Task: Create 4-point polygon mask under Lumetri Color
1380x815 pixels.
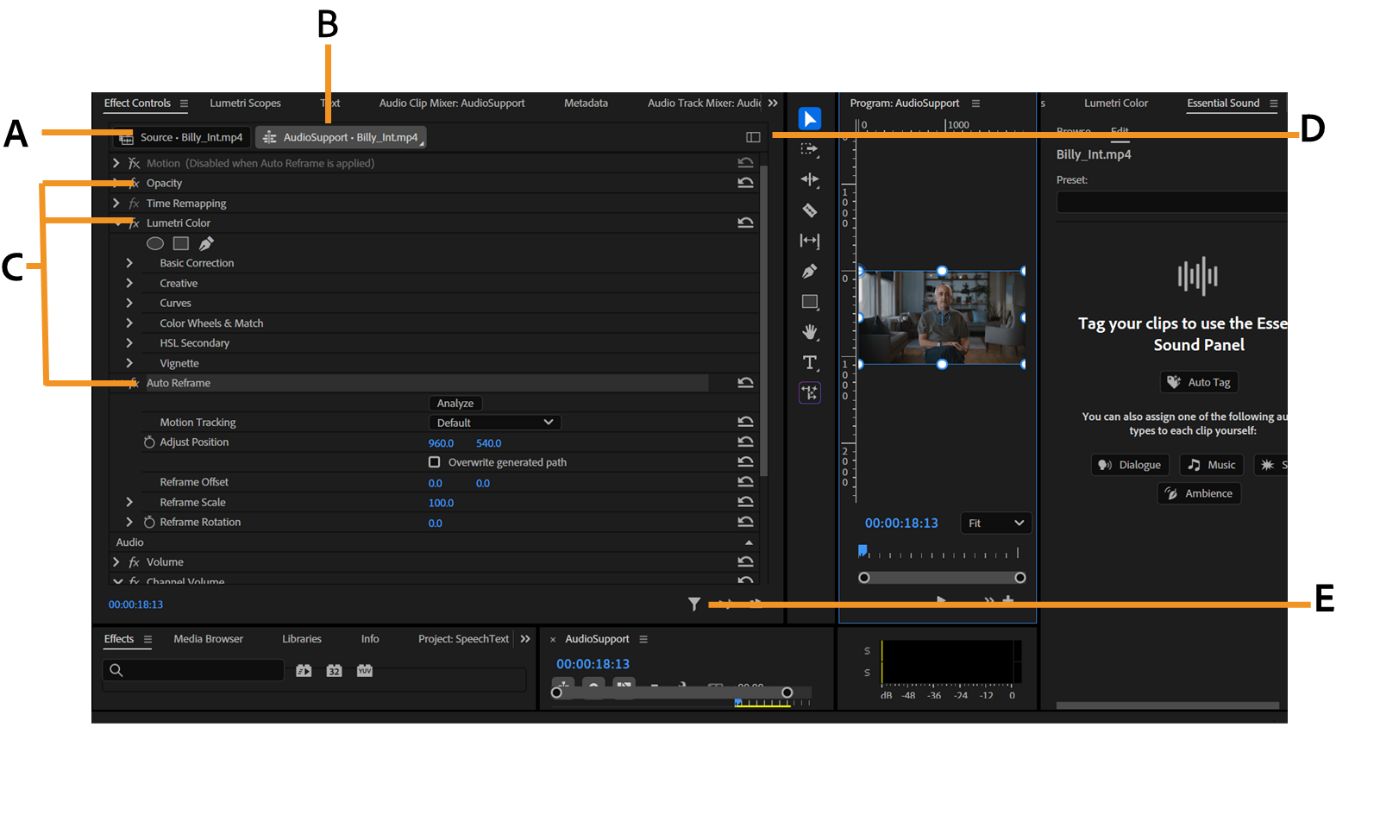Action: [x=181, y=243]
